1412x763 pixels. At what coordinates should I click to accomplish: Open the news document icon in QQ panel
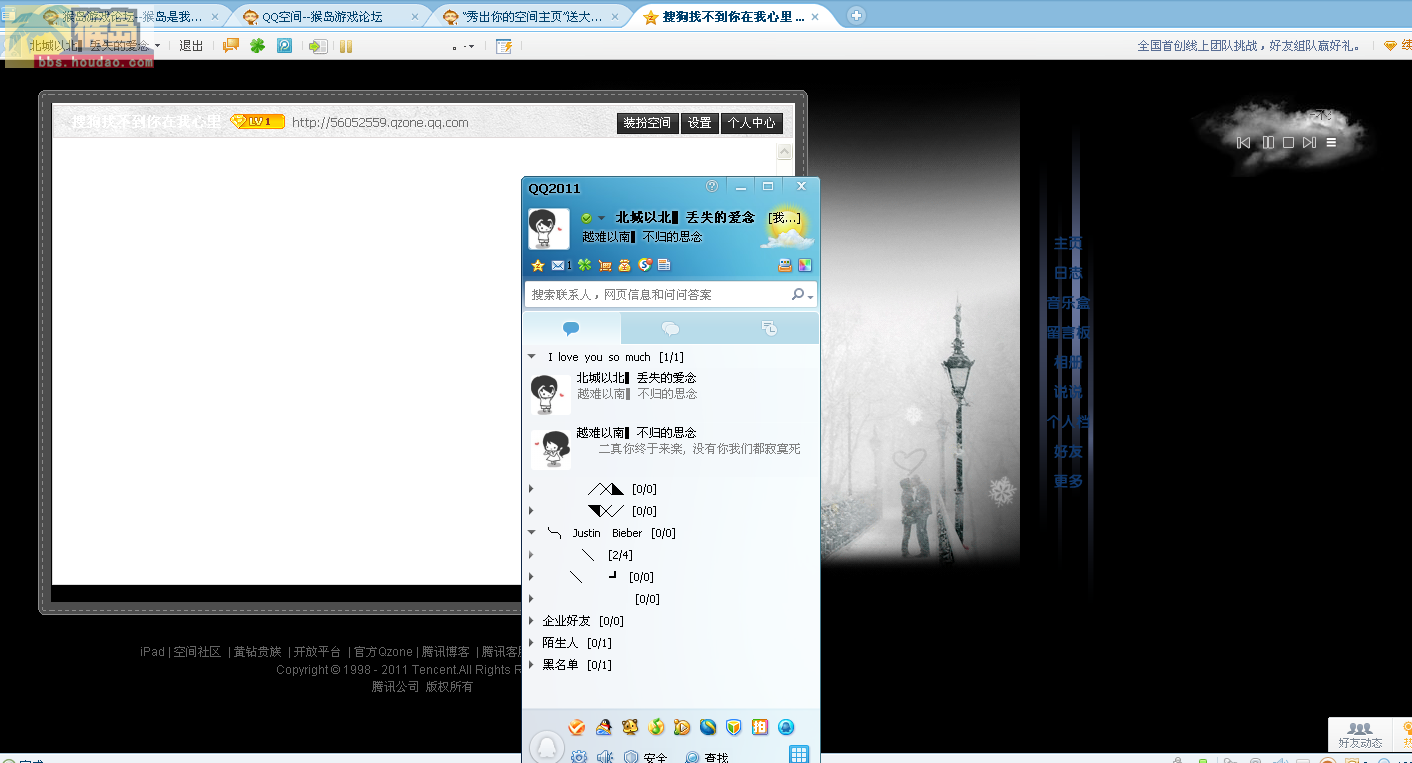[x=664, y=265]
